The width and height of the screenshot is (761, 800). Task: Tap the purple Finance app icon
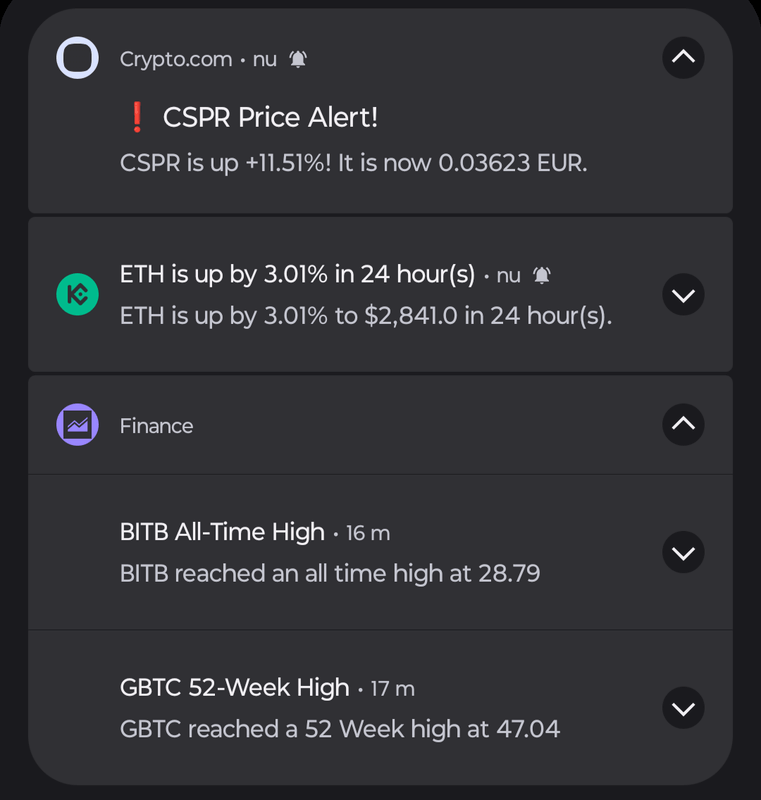click(77, 425)
